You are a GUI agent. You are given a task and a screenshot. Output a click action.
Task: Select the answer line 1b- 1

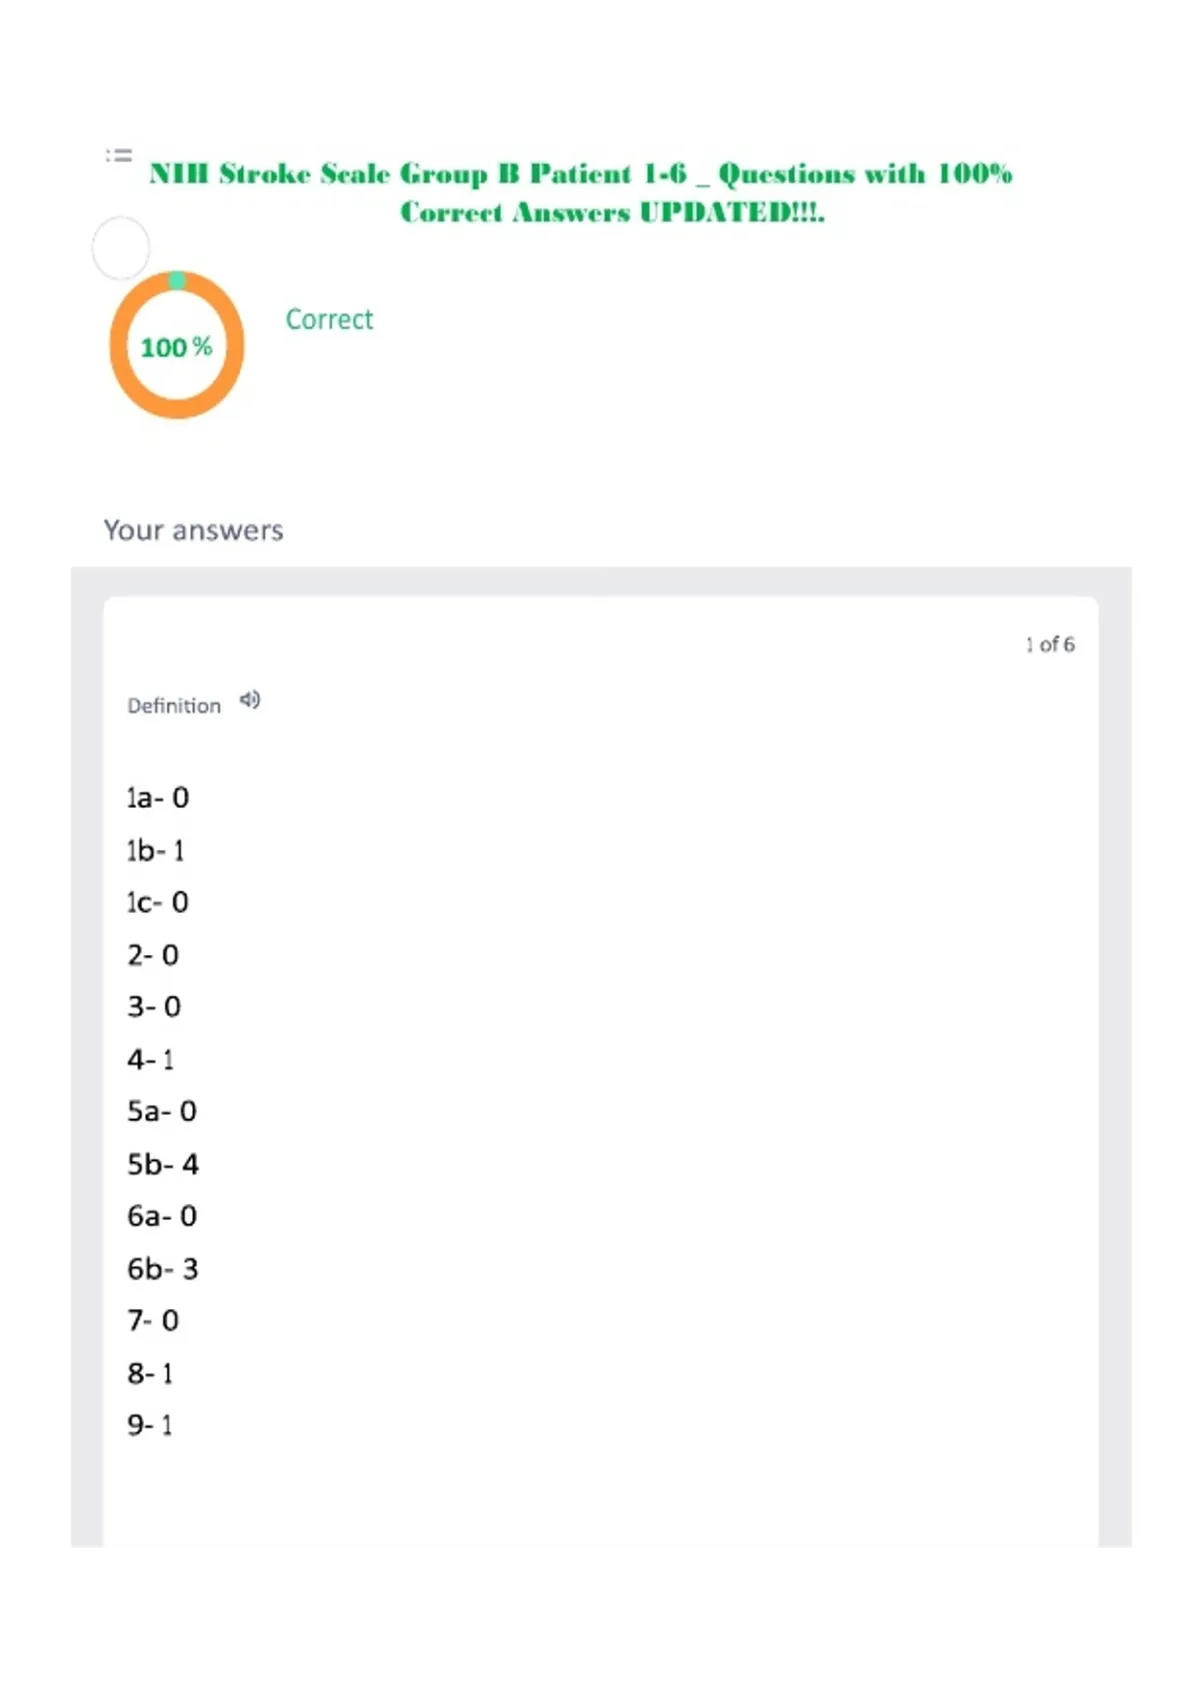[x=156, y=851]
